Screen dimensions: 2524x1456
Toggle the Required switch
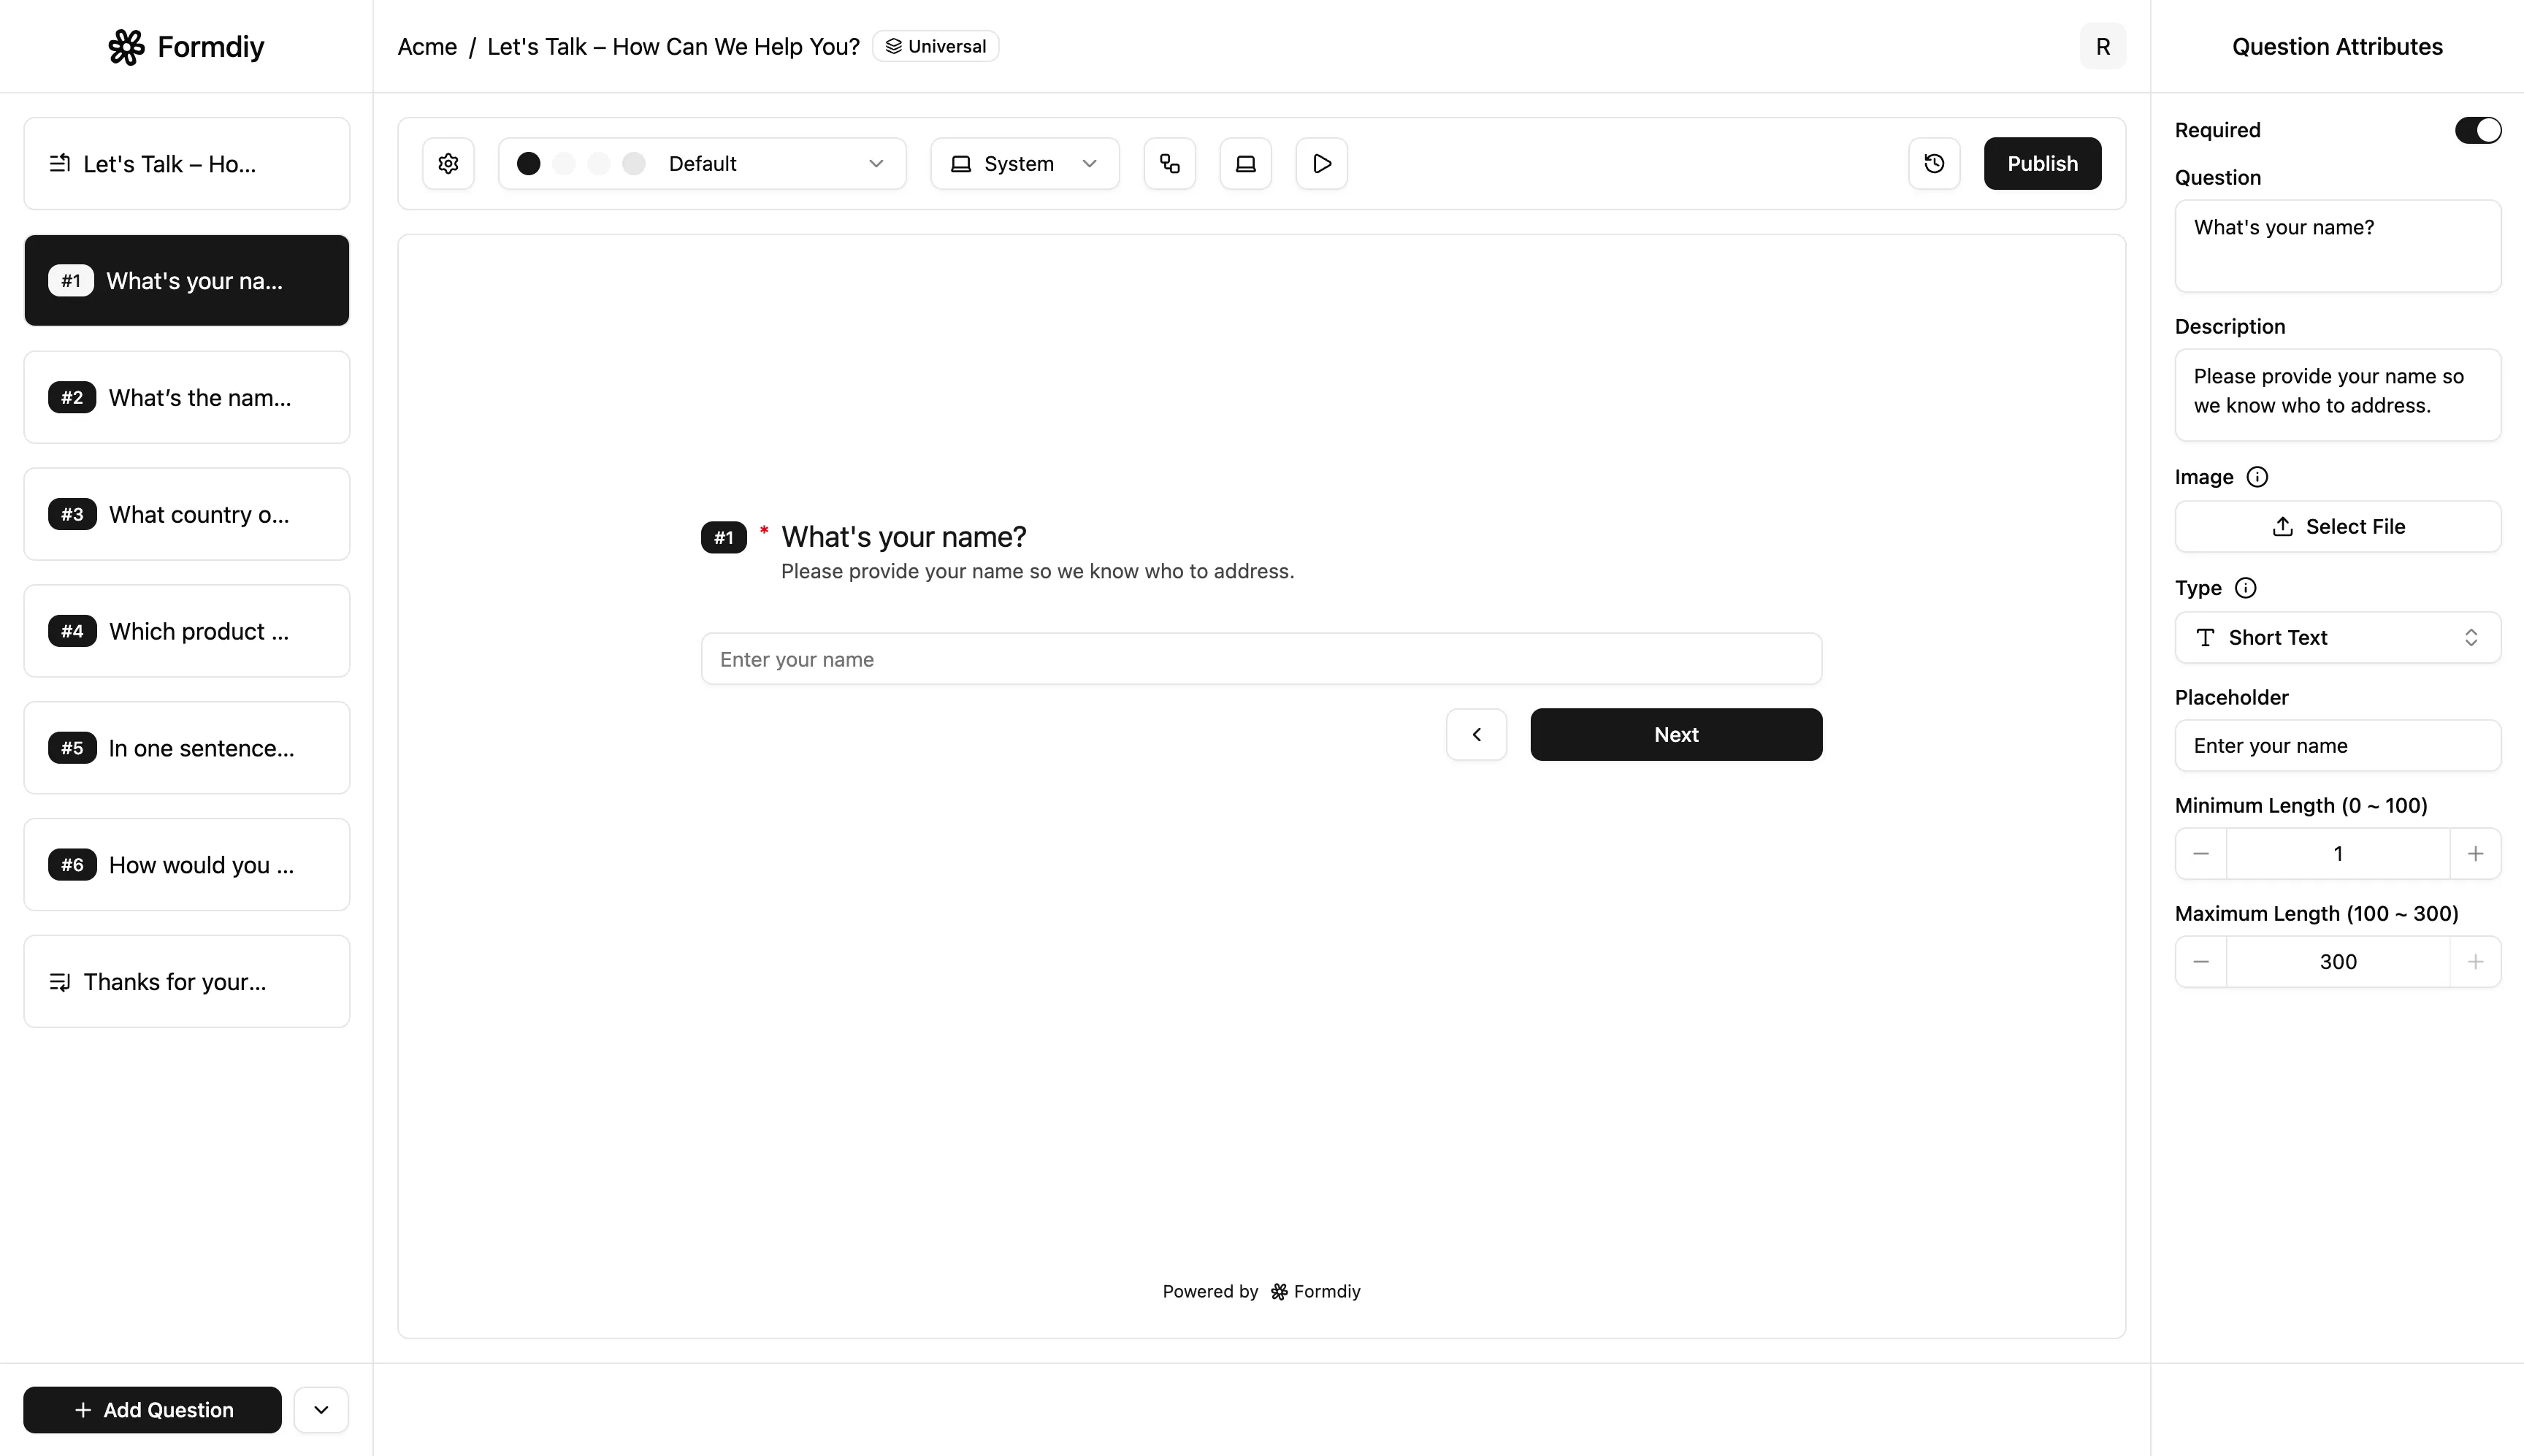pyautogui.click(x=2478, y=131)
